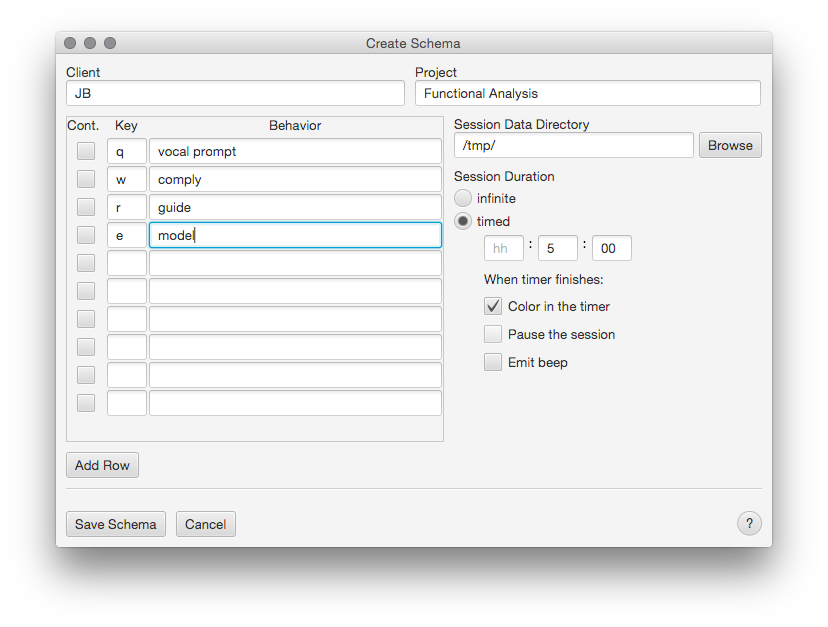Image resolution: width=828 pixels, height=627 pixels.
Task: Turn on Emit beep option
Action: click(493, 362)
